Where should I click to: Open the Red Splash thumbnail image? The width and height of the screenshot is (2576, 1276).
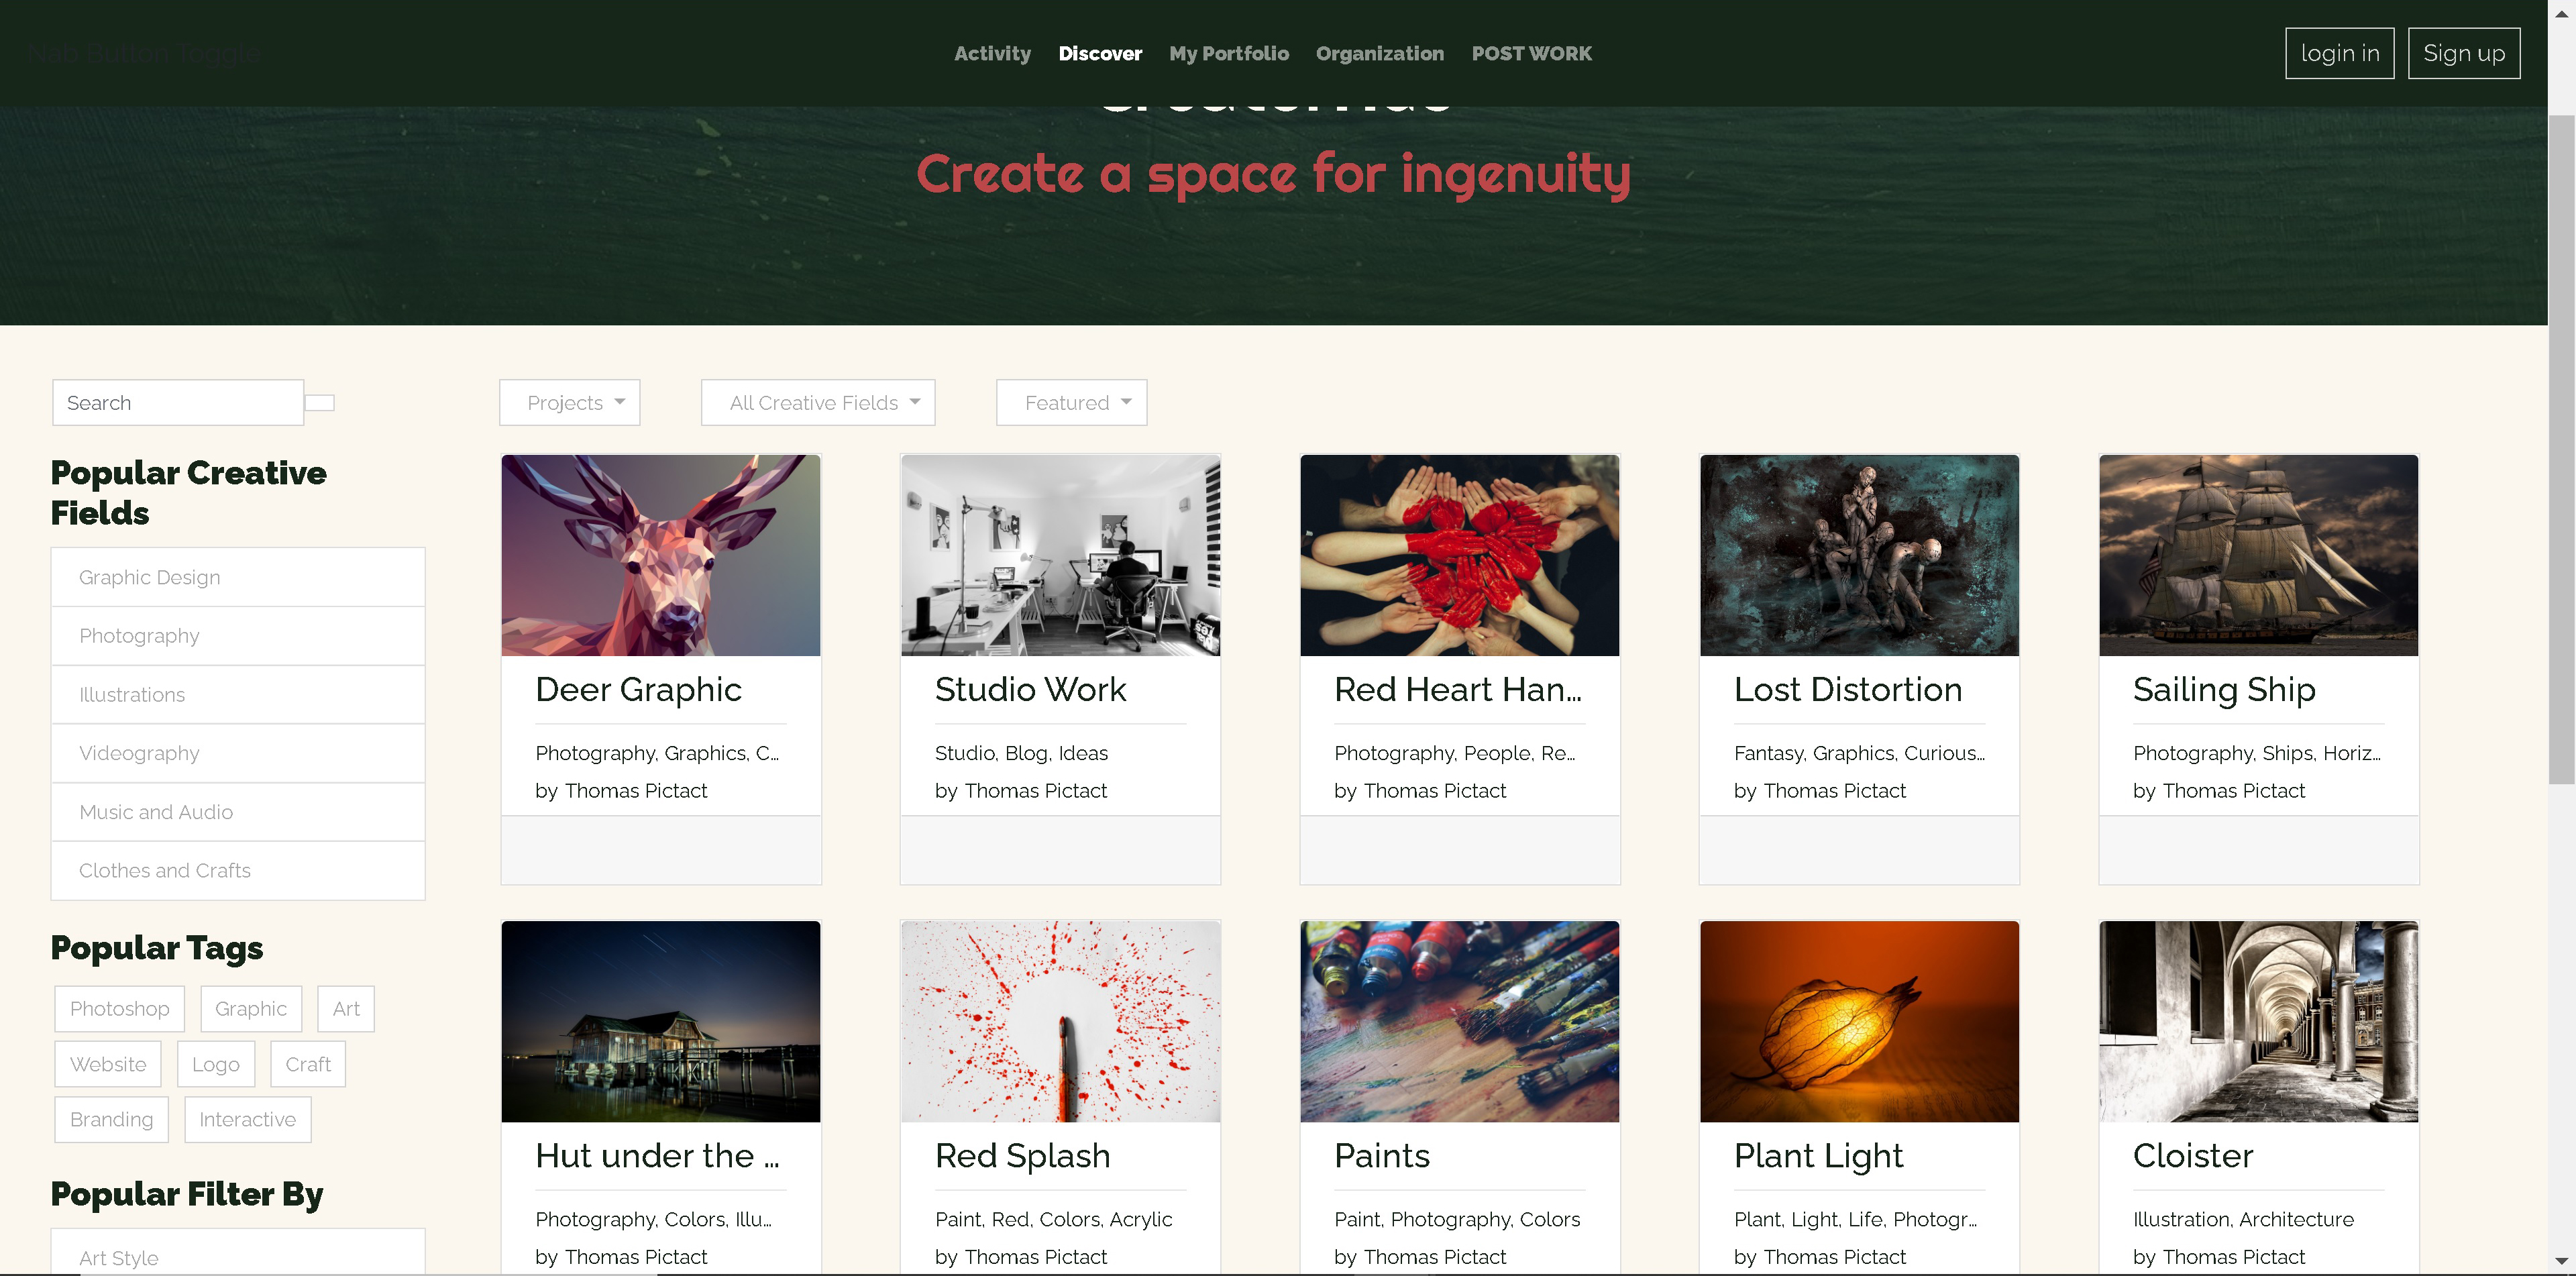point(1060,1022)
